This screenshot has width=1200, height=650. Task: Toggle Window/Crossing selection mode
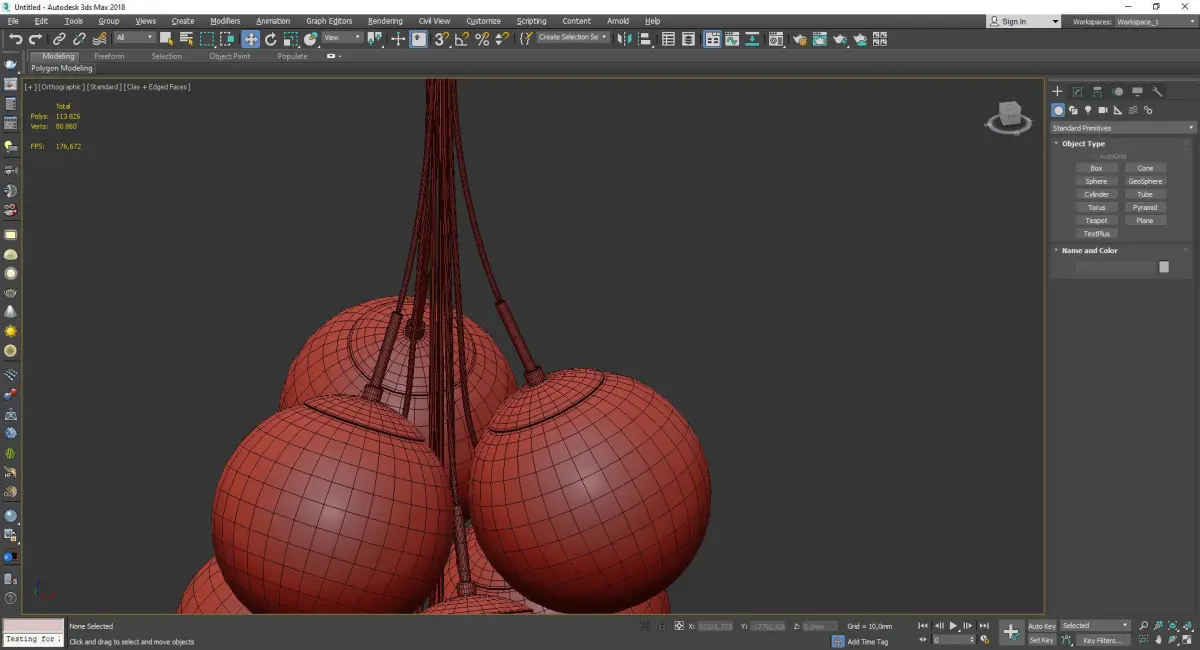click(x=227, y=39)
